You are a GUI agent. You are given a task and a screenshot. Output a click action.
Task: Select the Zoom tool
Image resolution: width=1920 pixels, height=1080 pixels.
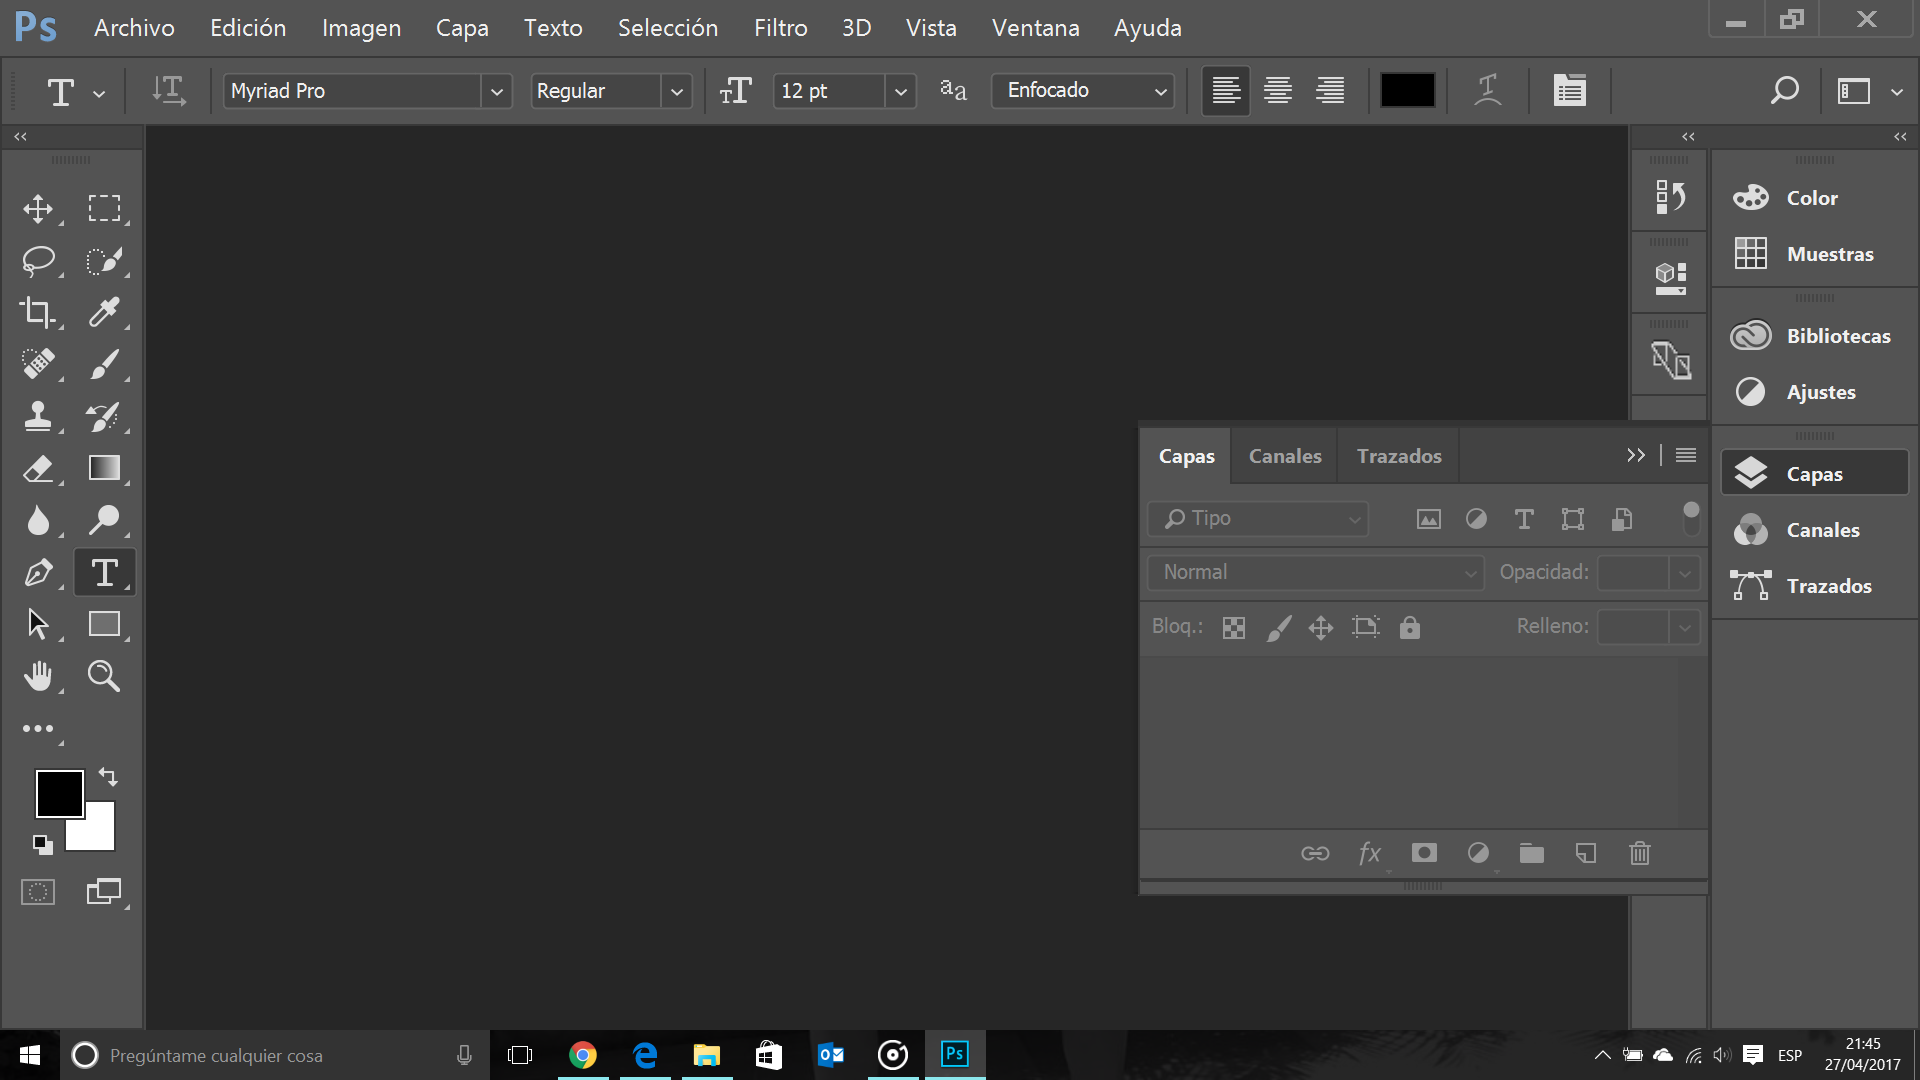coord(104,677)
